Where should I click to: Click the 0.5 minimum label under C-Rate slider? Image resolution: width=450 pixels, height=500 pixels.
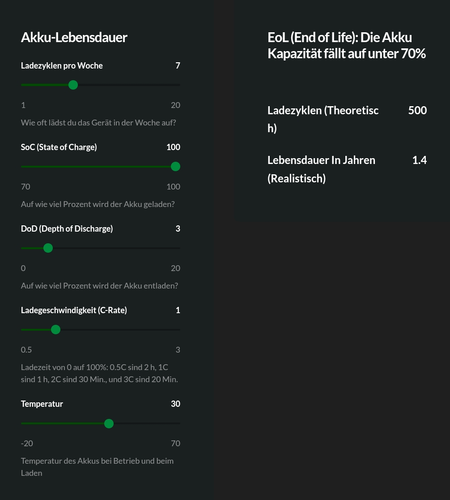(26, 350)
